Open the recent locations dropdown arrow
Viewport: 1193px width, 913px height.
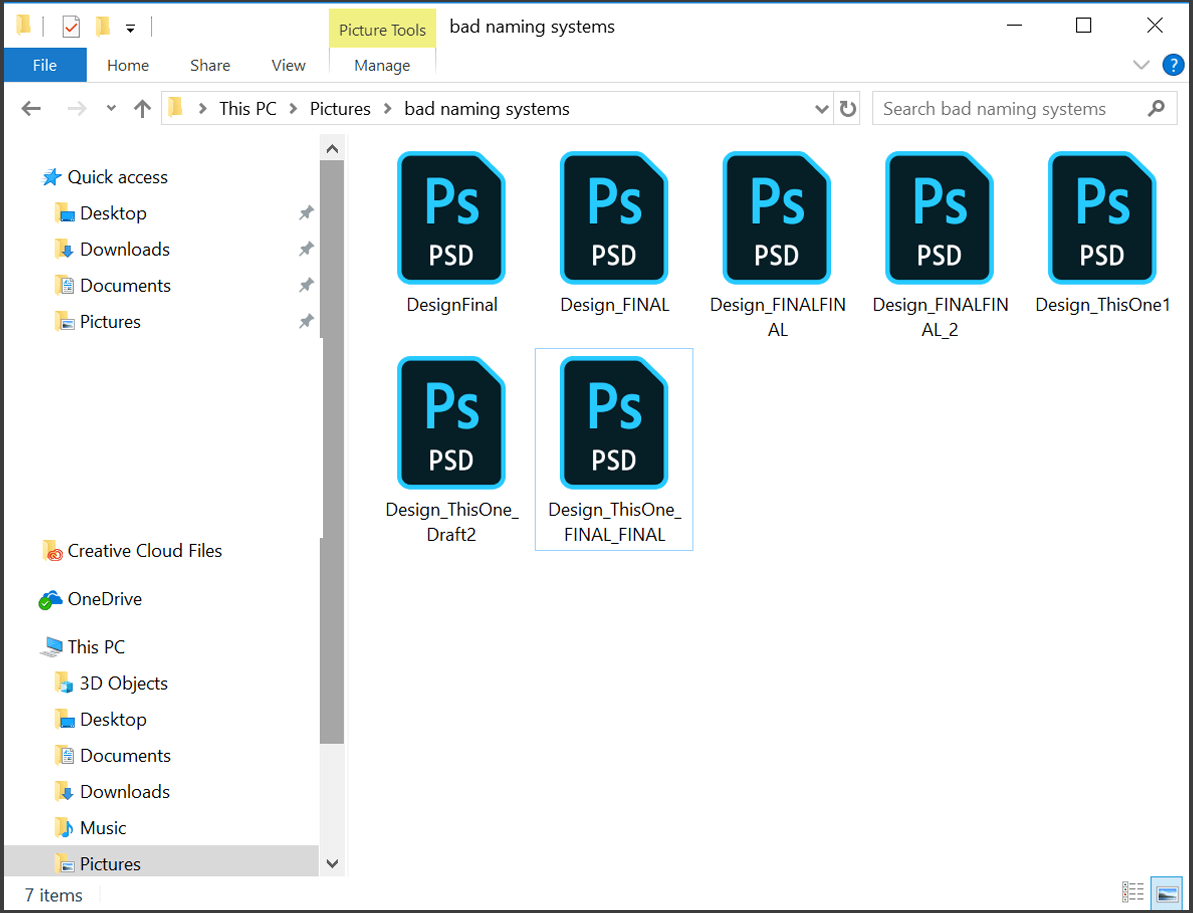click(111, 109)
